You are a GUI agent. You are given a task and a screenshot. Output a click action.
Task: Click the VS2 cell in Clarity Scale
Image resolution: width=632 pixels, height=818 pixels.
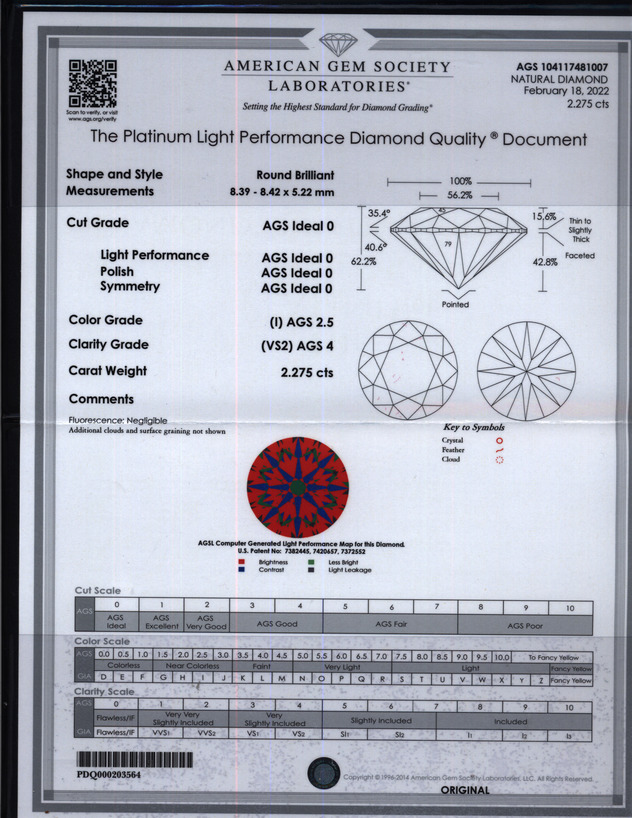[x=297, y=732]
